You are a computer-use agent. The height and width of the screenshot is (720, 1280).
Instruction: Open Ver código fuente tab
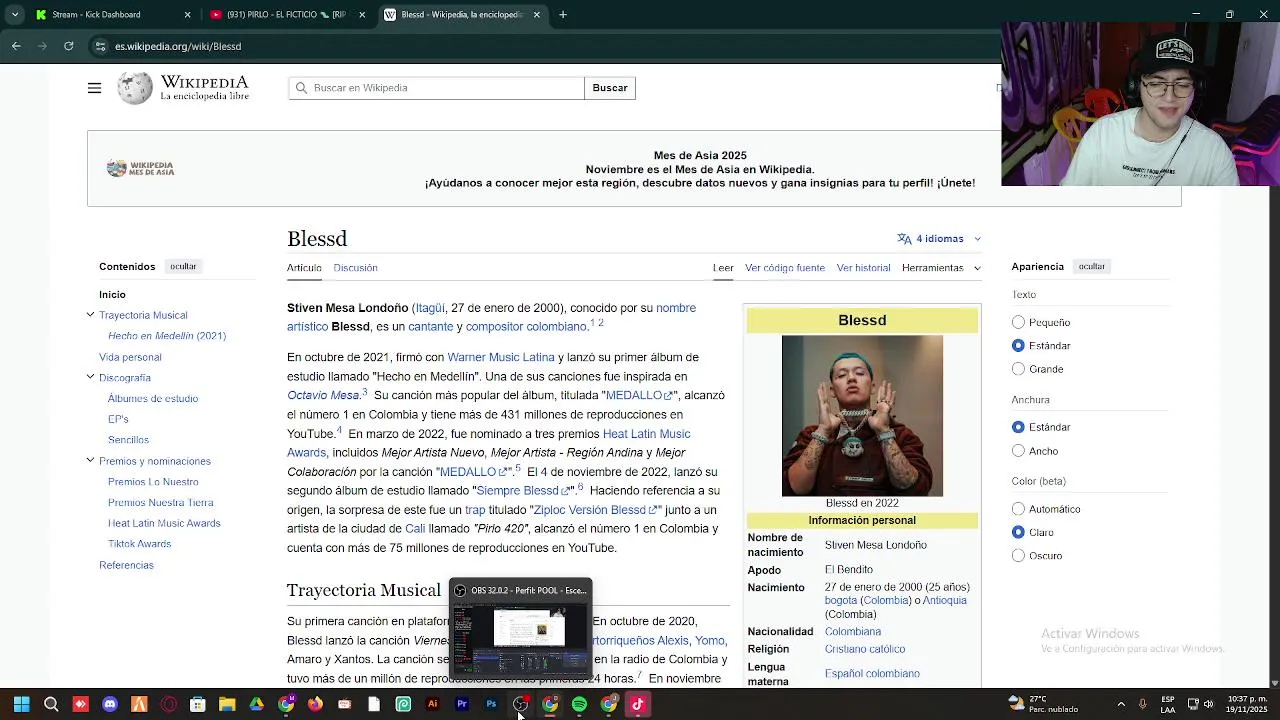coord(785,268)
